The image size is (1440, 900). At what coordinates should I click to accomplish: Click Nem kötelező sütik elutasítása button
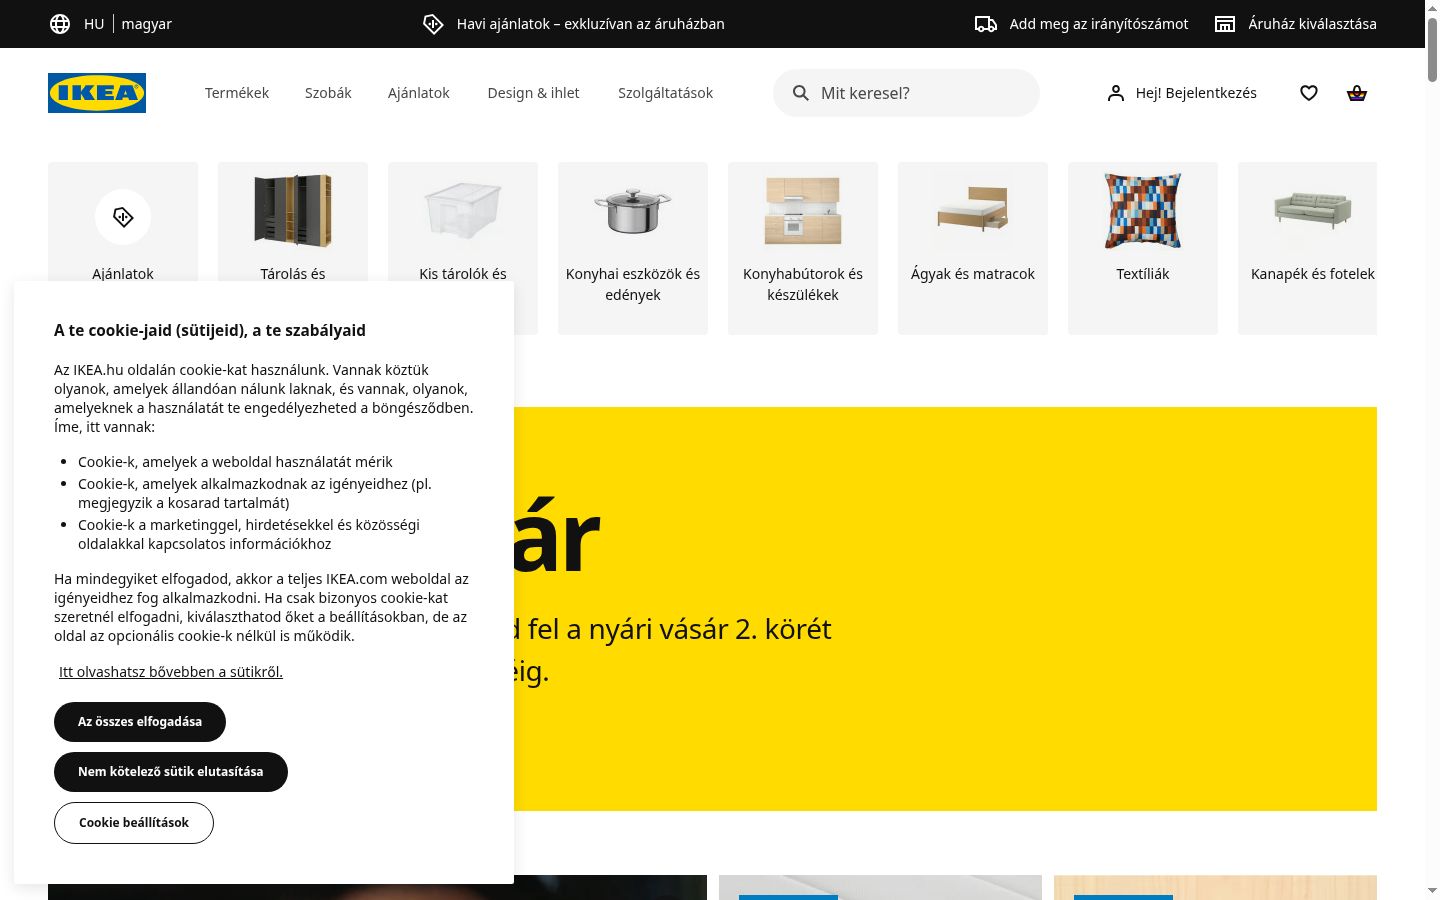click(x=171, y=772)
